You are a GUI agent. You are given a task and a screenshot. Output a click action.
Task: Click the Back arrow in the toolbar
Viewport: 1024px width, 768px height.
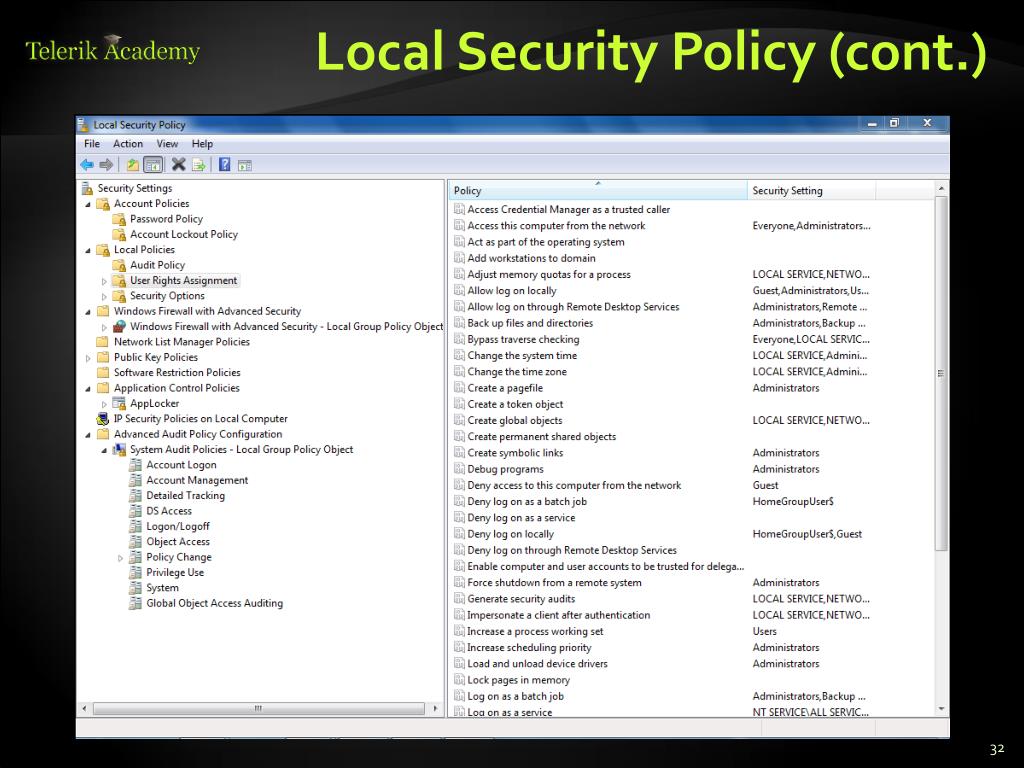coord(86,165)
